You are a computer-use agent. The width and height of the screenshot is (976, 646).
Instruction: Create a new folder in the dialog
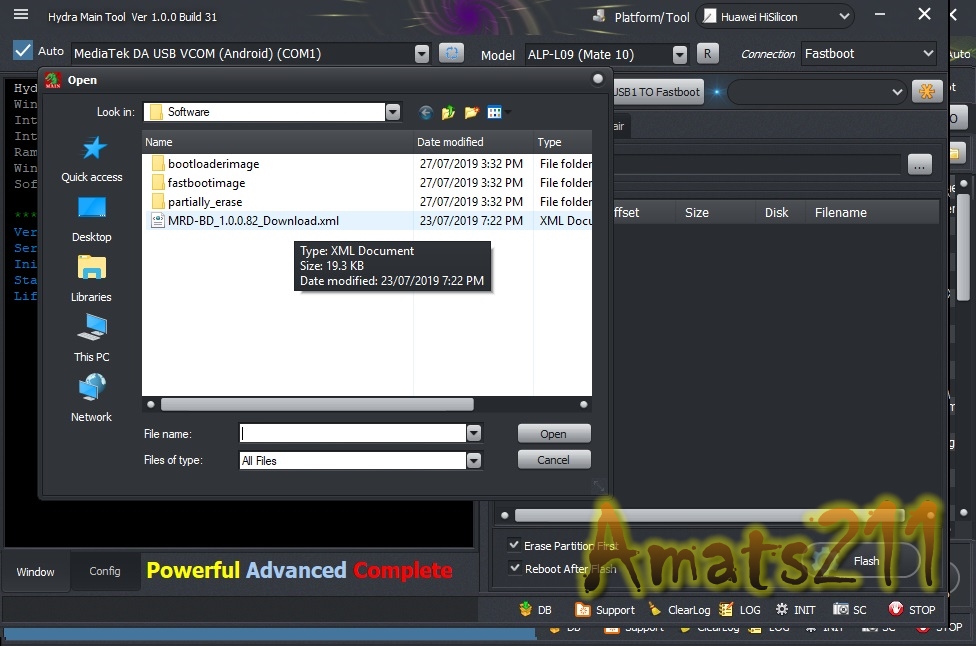(471, 112)
